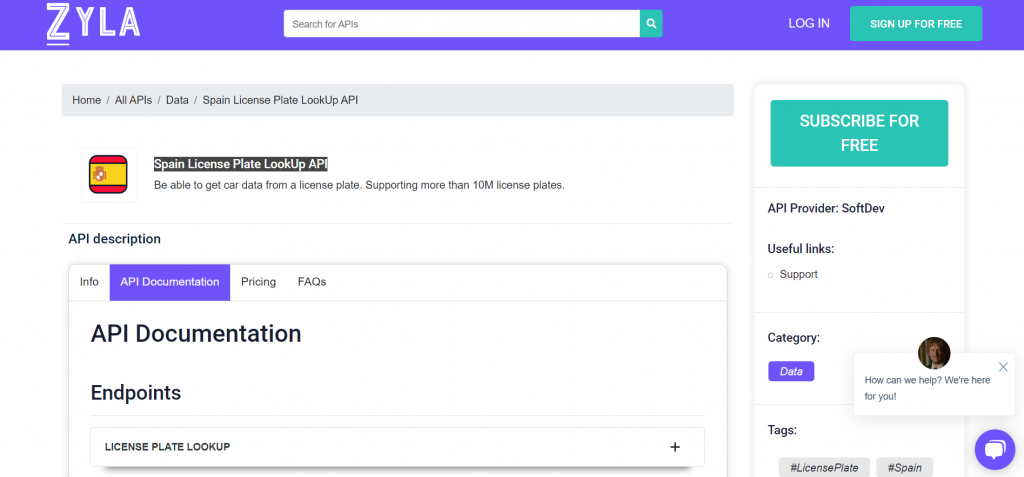This screenshot has width=1024, height=477.
Task: Go to Home breadcrumb
Action: coord(86,100)
